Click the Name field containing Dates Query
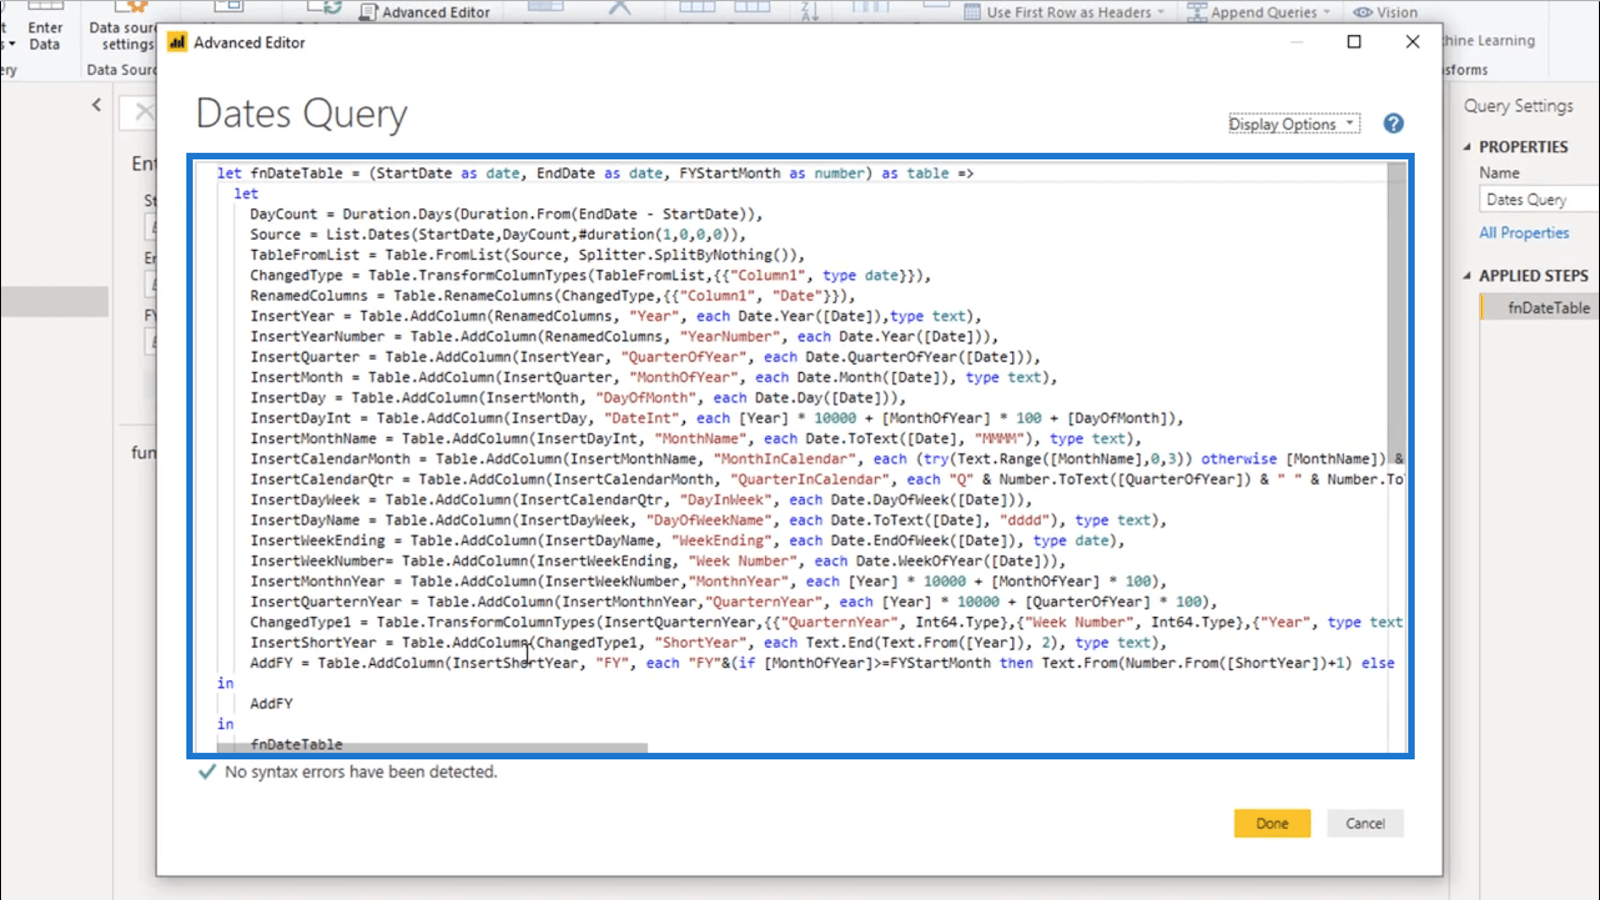The height and width of the screenshot is (900, 1600). 1538,200
